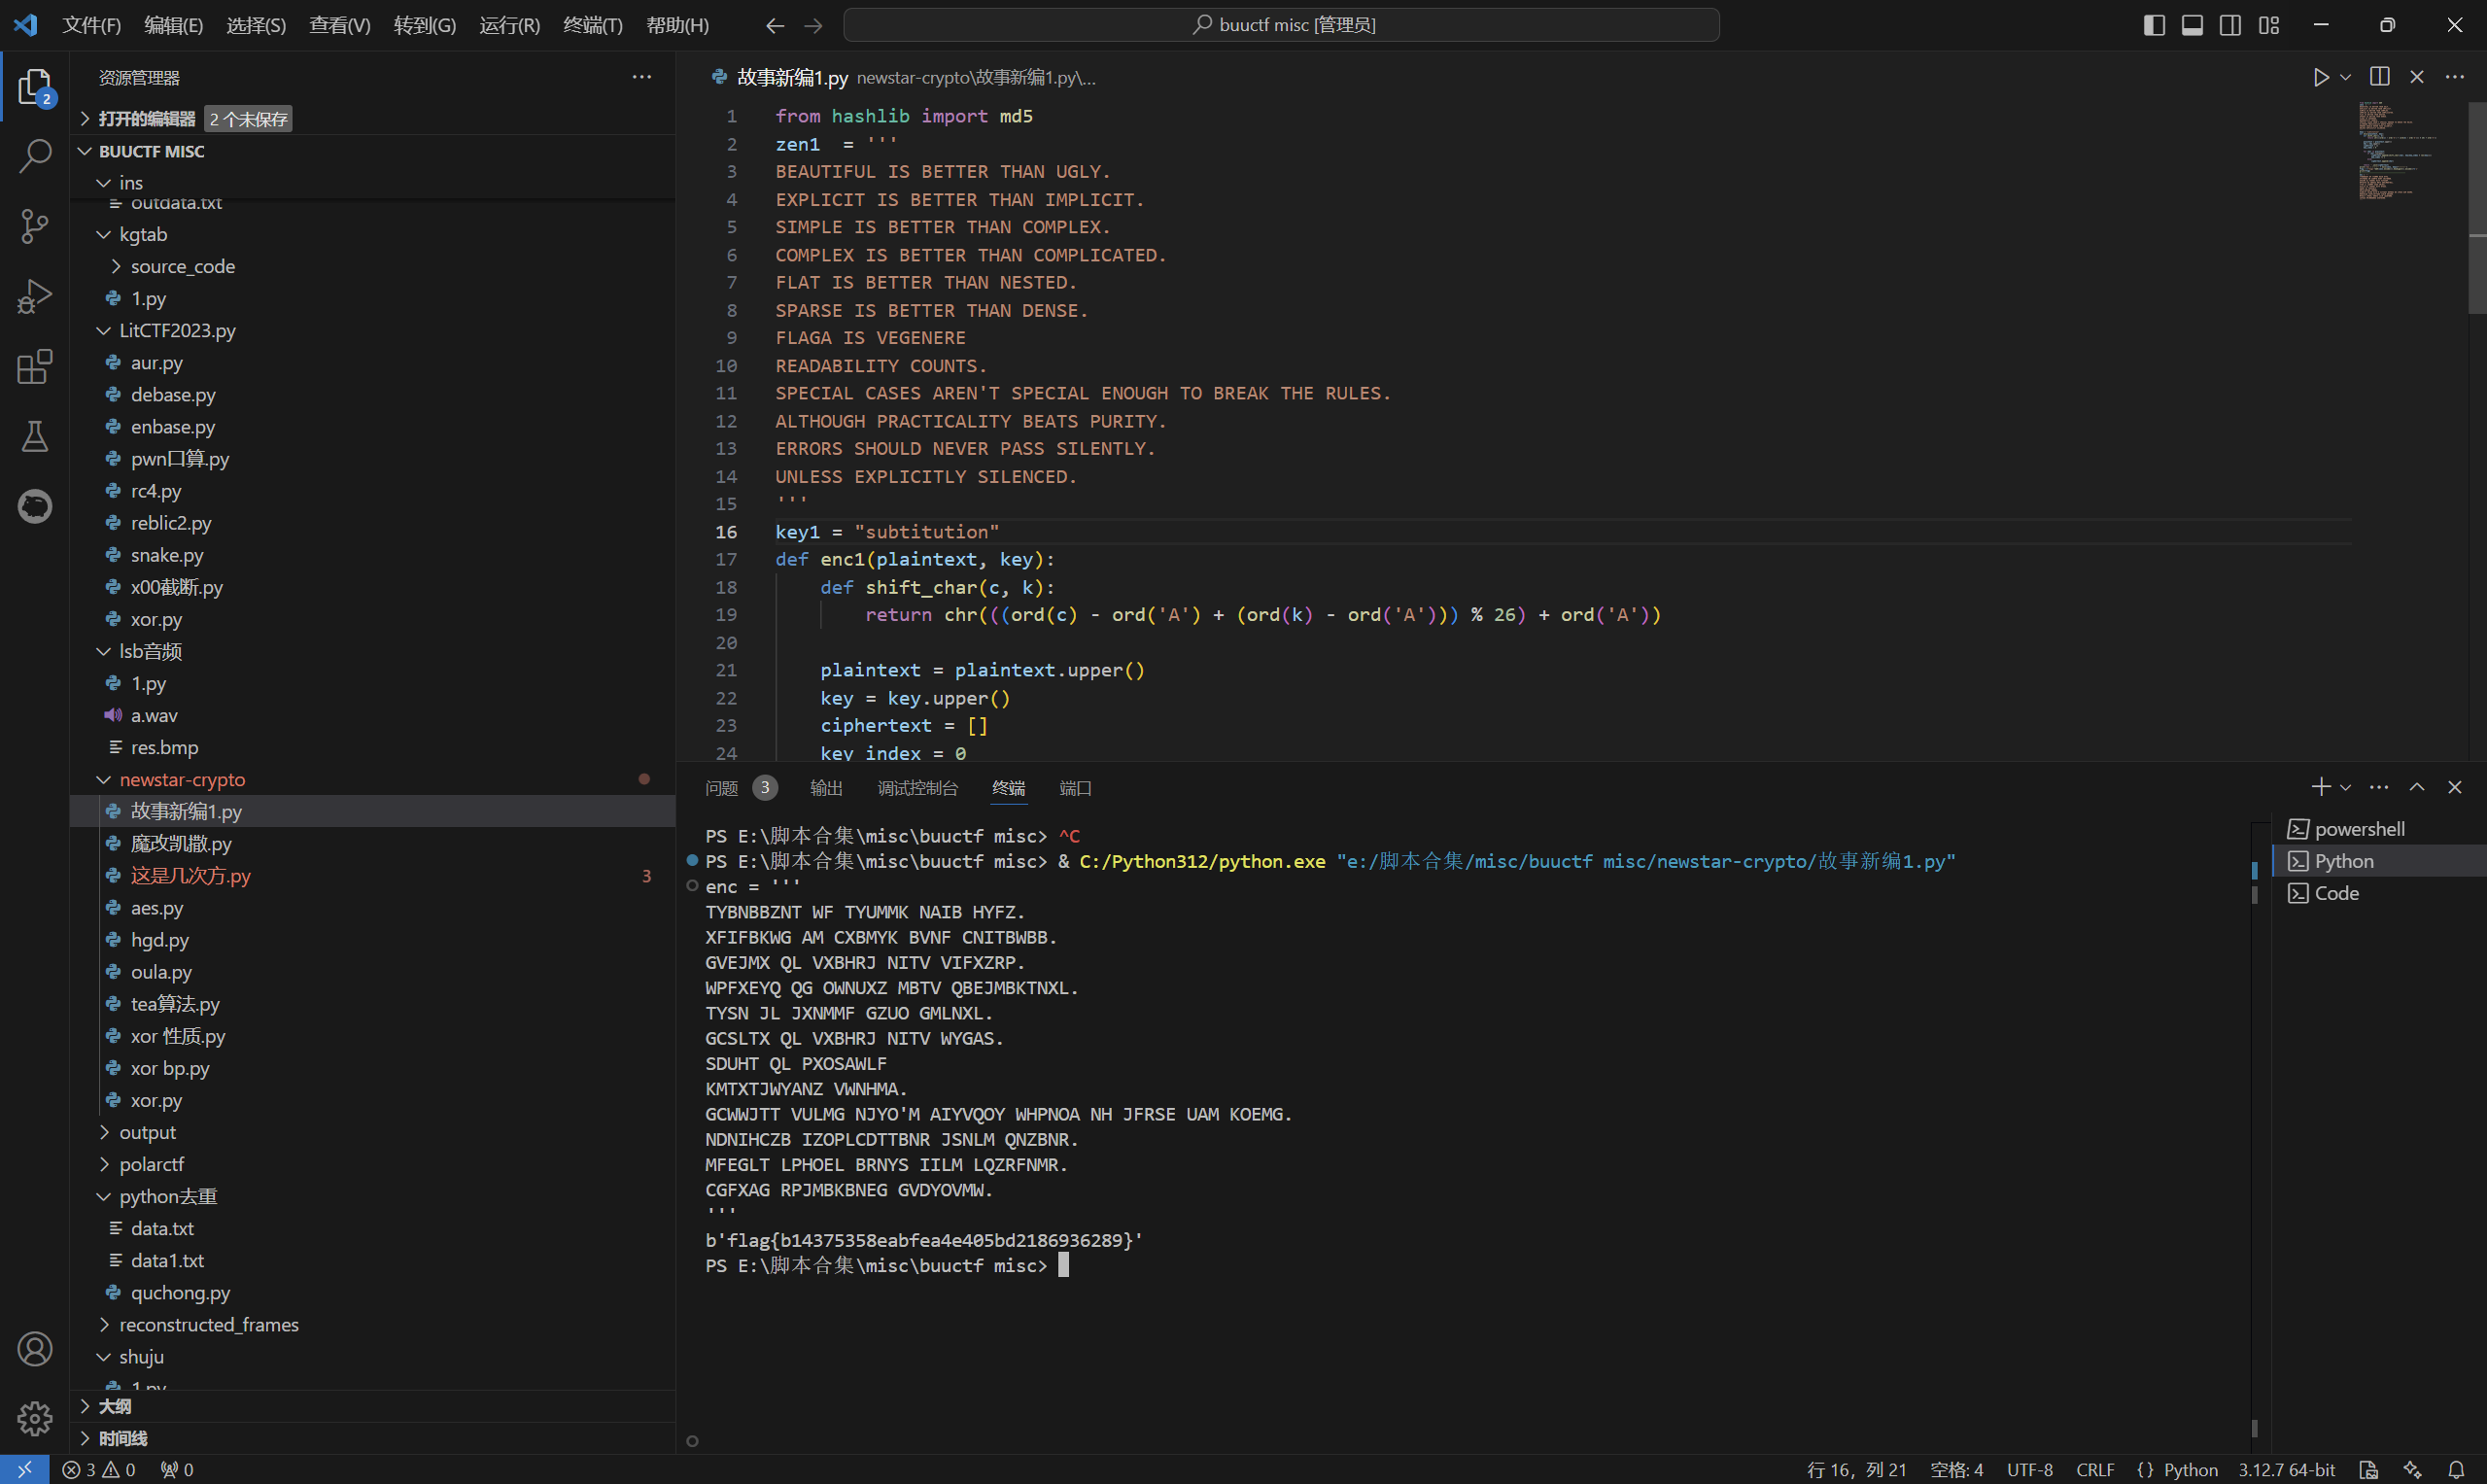This screenshot has width=2487, height=1484.
Task: Switch to the 端口 ports tab
Action: [x=1075, y=788]
